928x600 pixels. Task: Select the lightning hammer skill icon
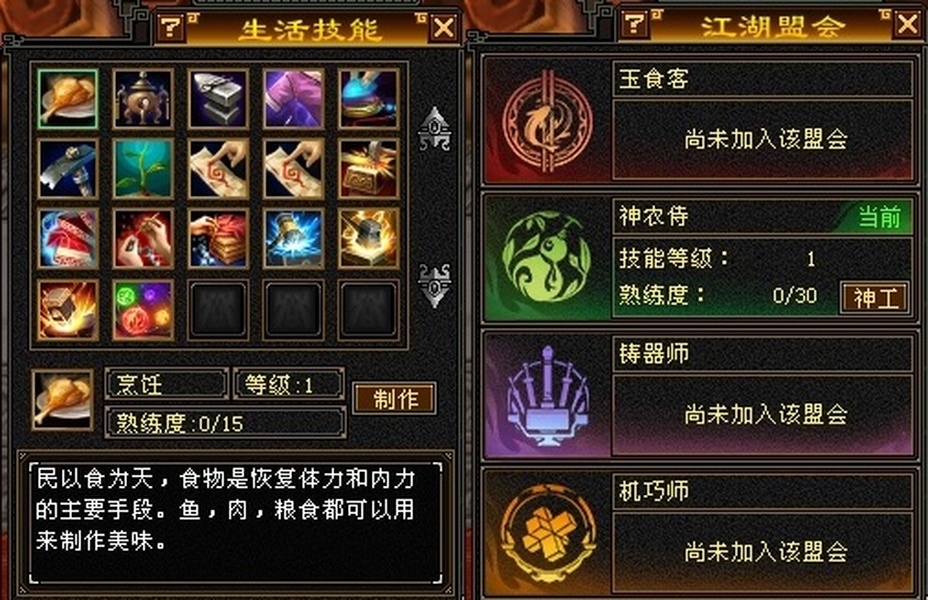tap(293, 239)
